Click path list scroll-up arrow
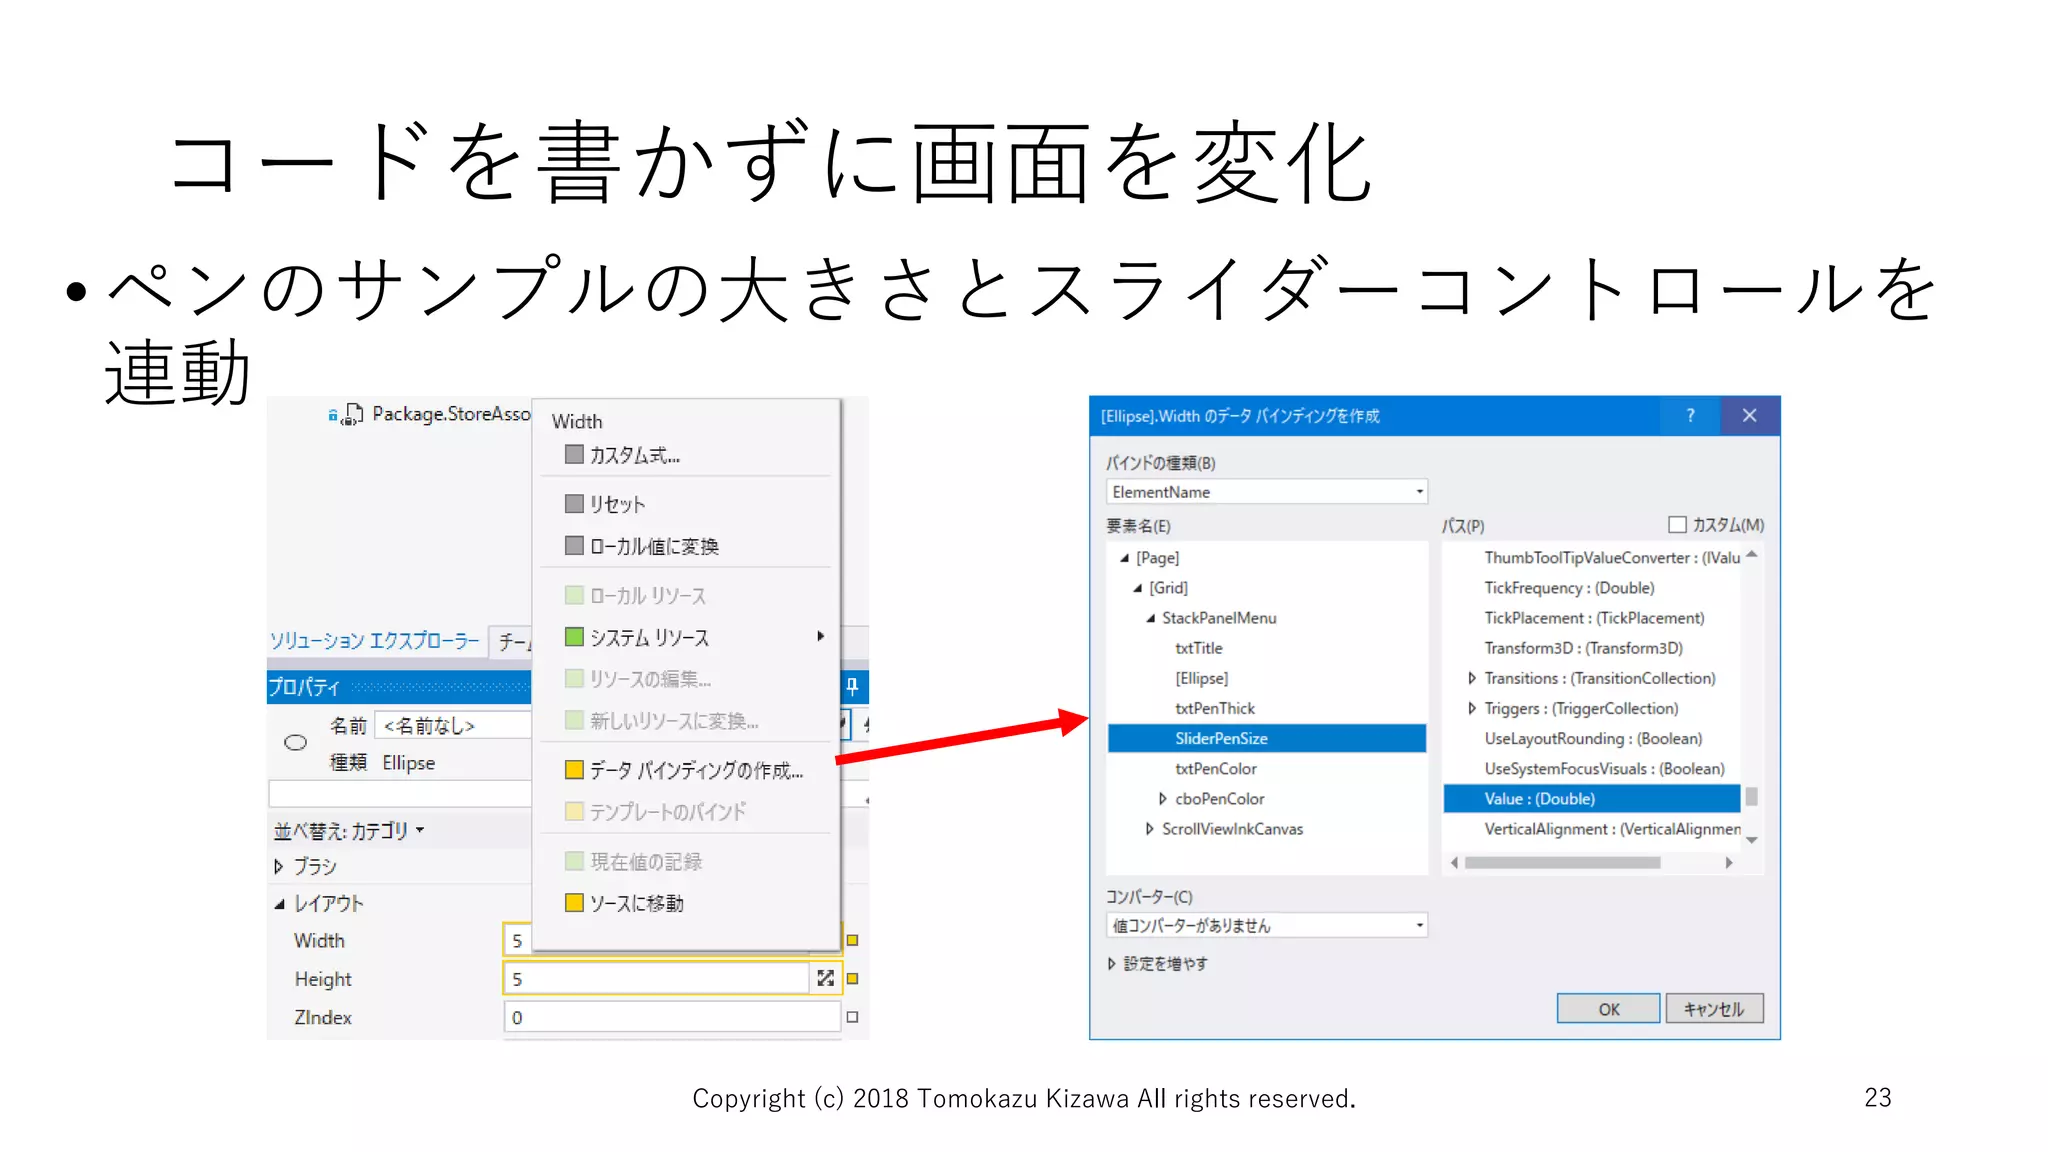The height and width of the screenshot is (1152, 2048). (x=1751, y=554)
